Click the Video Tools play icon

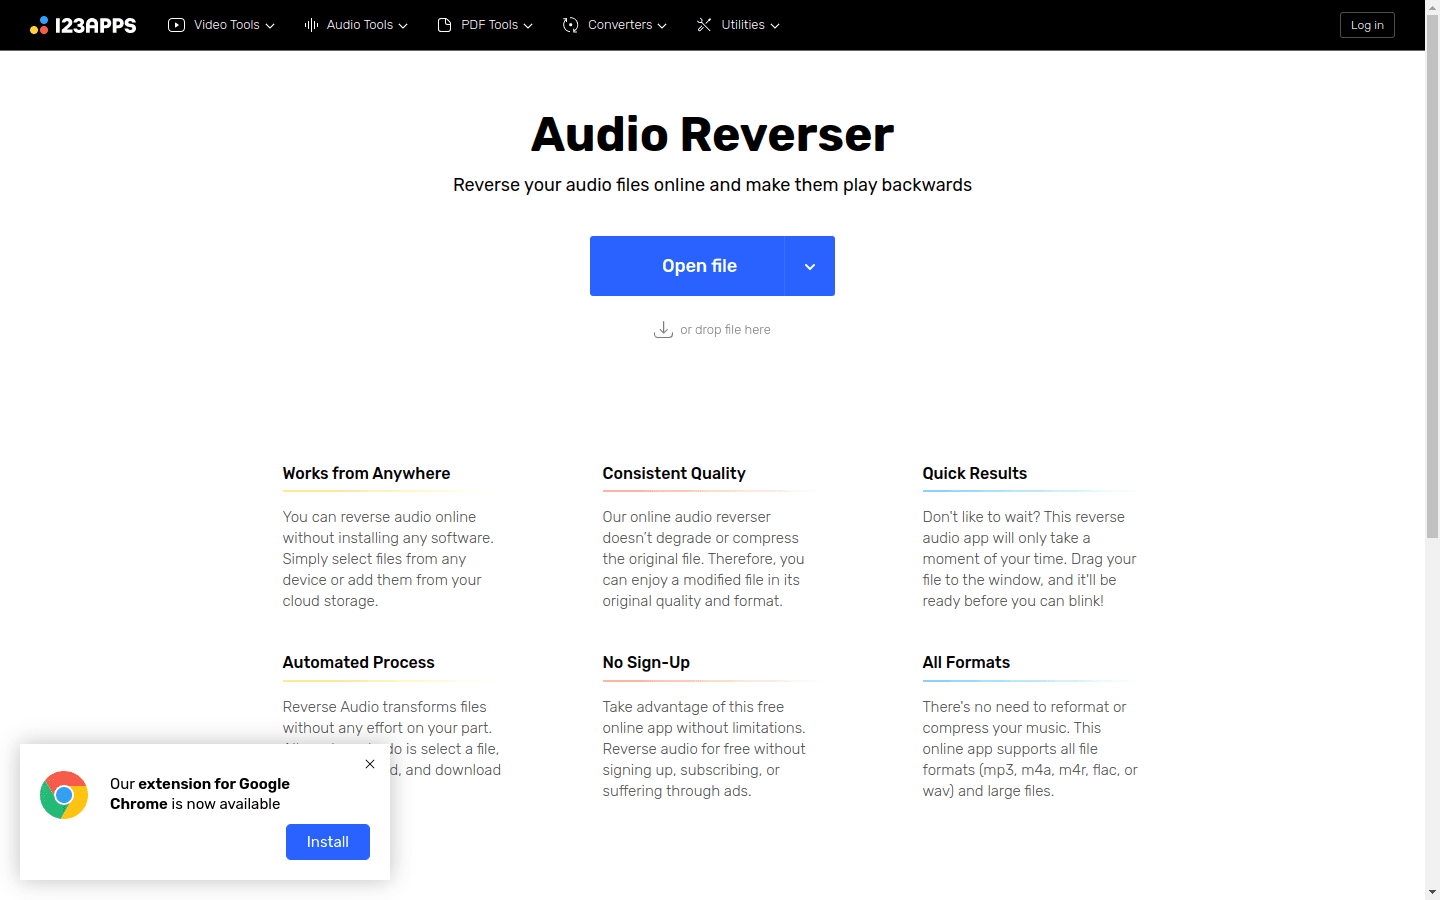[x=177, y=24]
